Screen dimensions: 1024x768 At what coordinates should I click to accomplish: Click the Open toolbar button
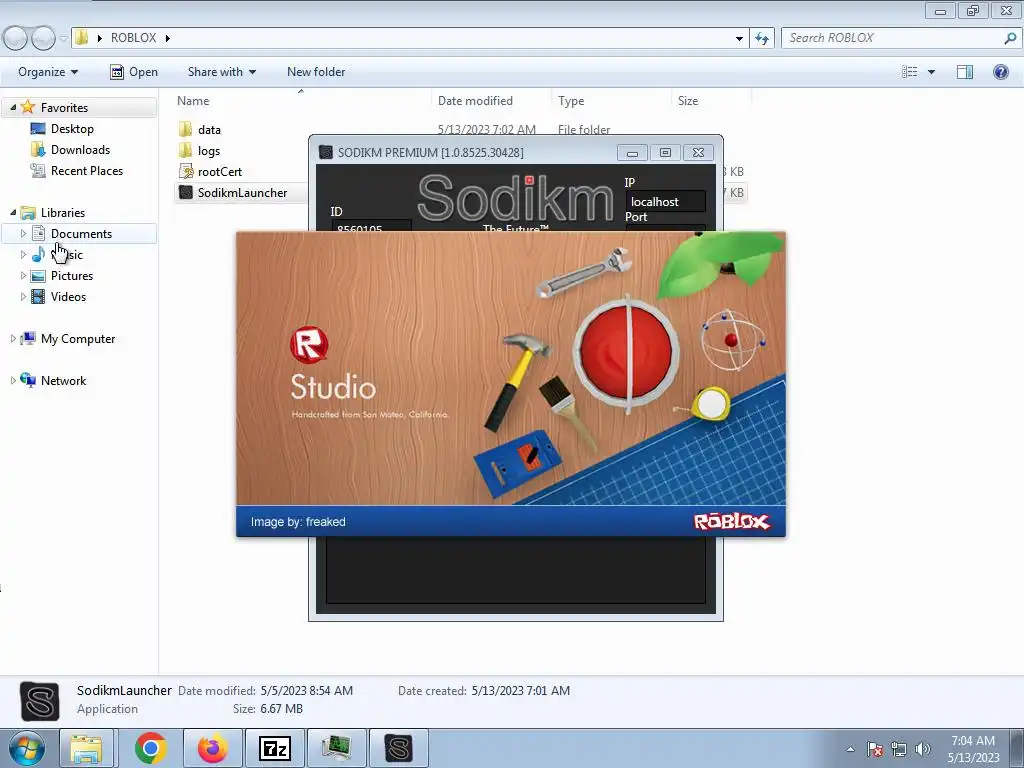click(x=134, y=72)
